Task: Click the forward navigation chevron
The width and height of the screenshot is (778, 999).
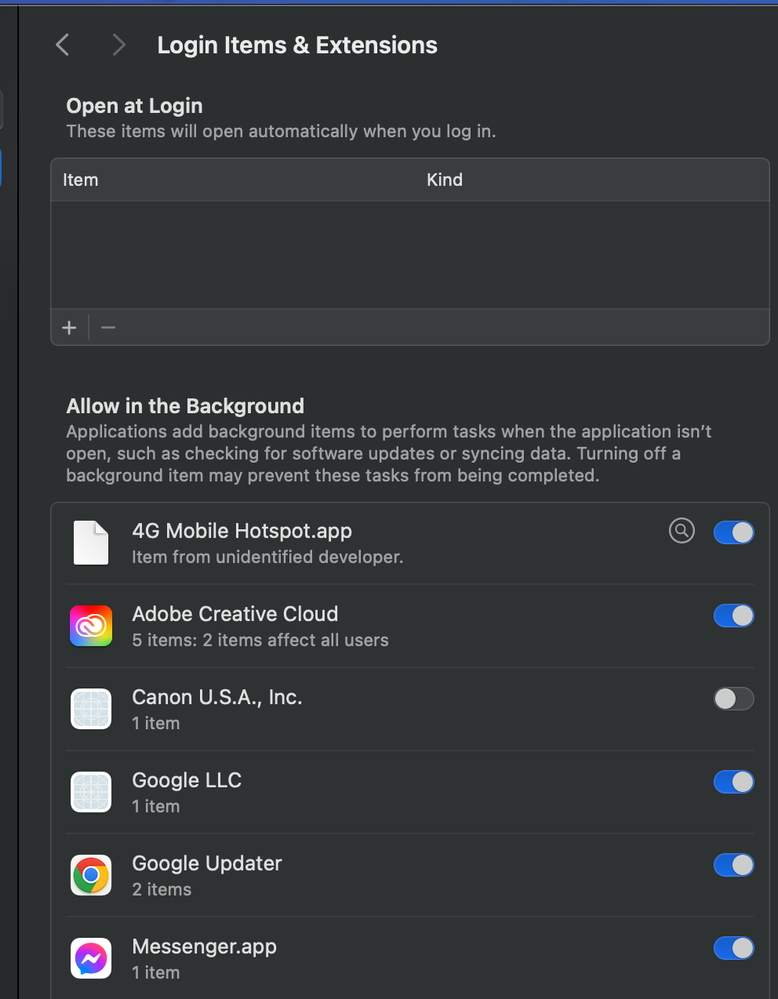Action: tap(118, 45)
